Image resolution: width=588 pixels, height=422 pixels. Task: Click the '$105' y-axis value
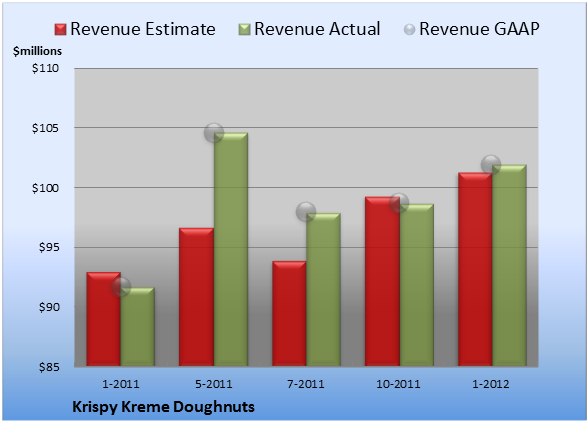pos(45,128)
